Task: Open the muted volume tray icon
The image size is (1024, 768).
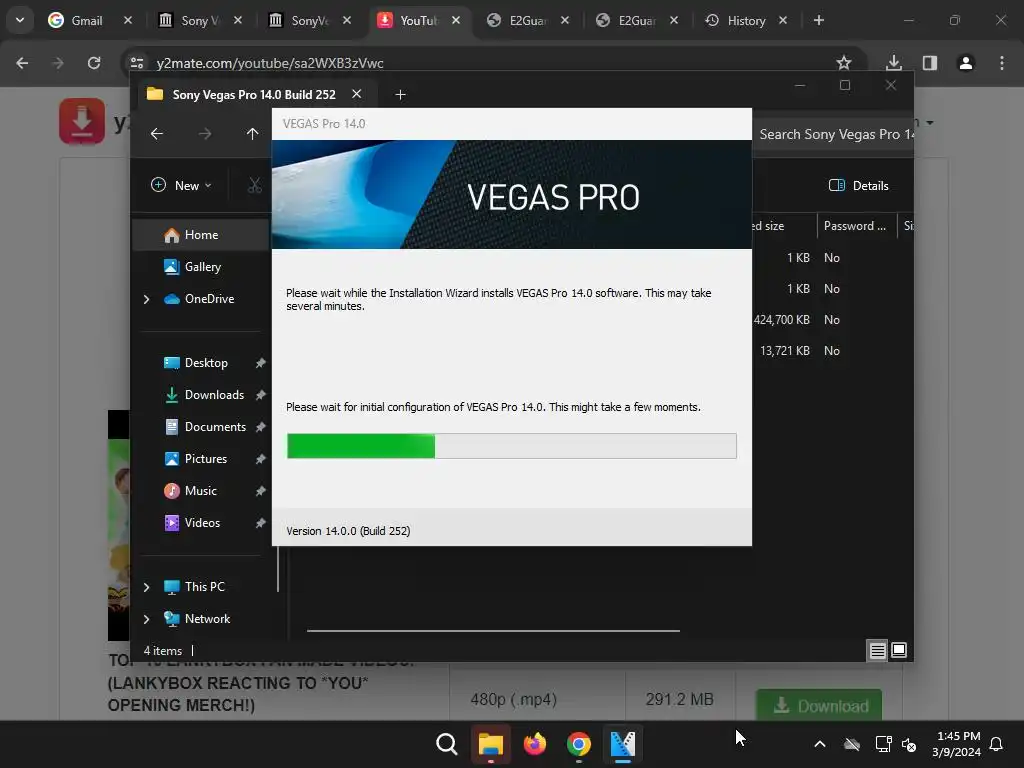Action: [909, 744]
